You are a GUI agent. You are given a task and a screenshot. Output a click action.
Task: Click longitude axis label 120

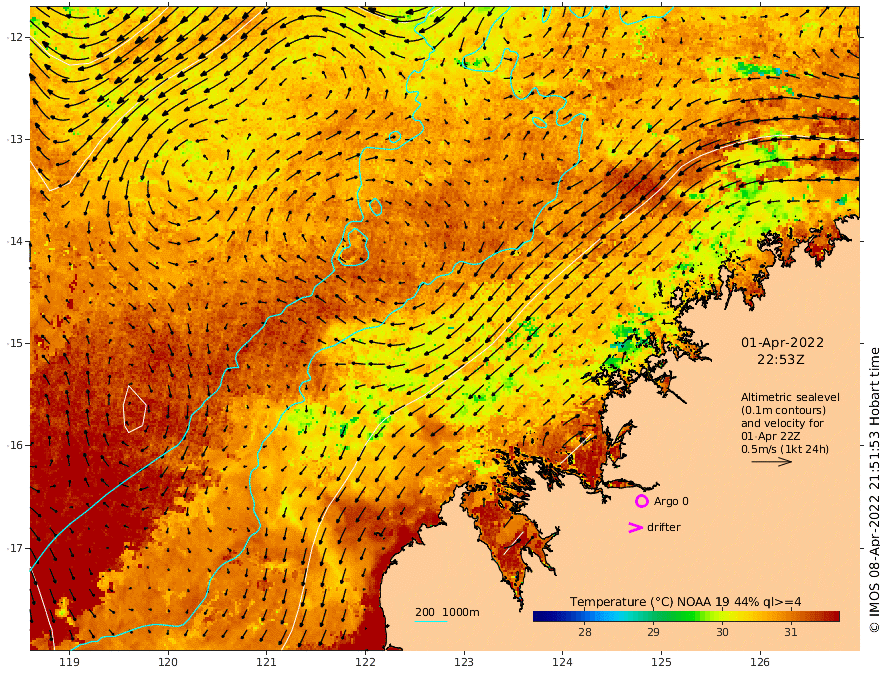pyautogui.click(x=168, y=663)
